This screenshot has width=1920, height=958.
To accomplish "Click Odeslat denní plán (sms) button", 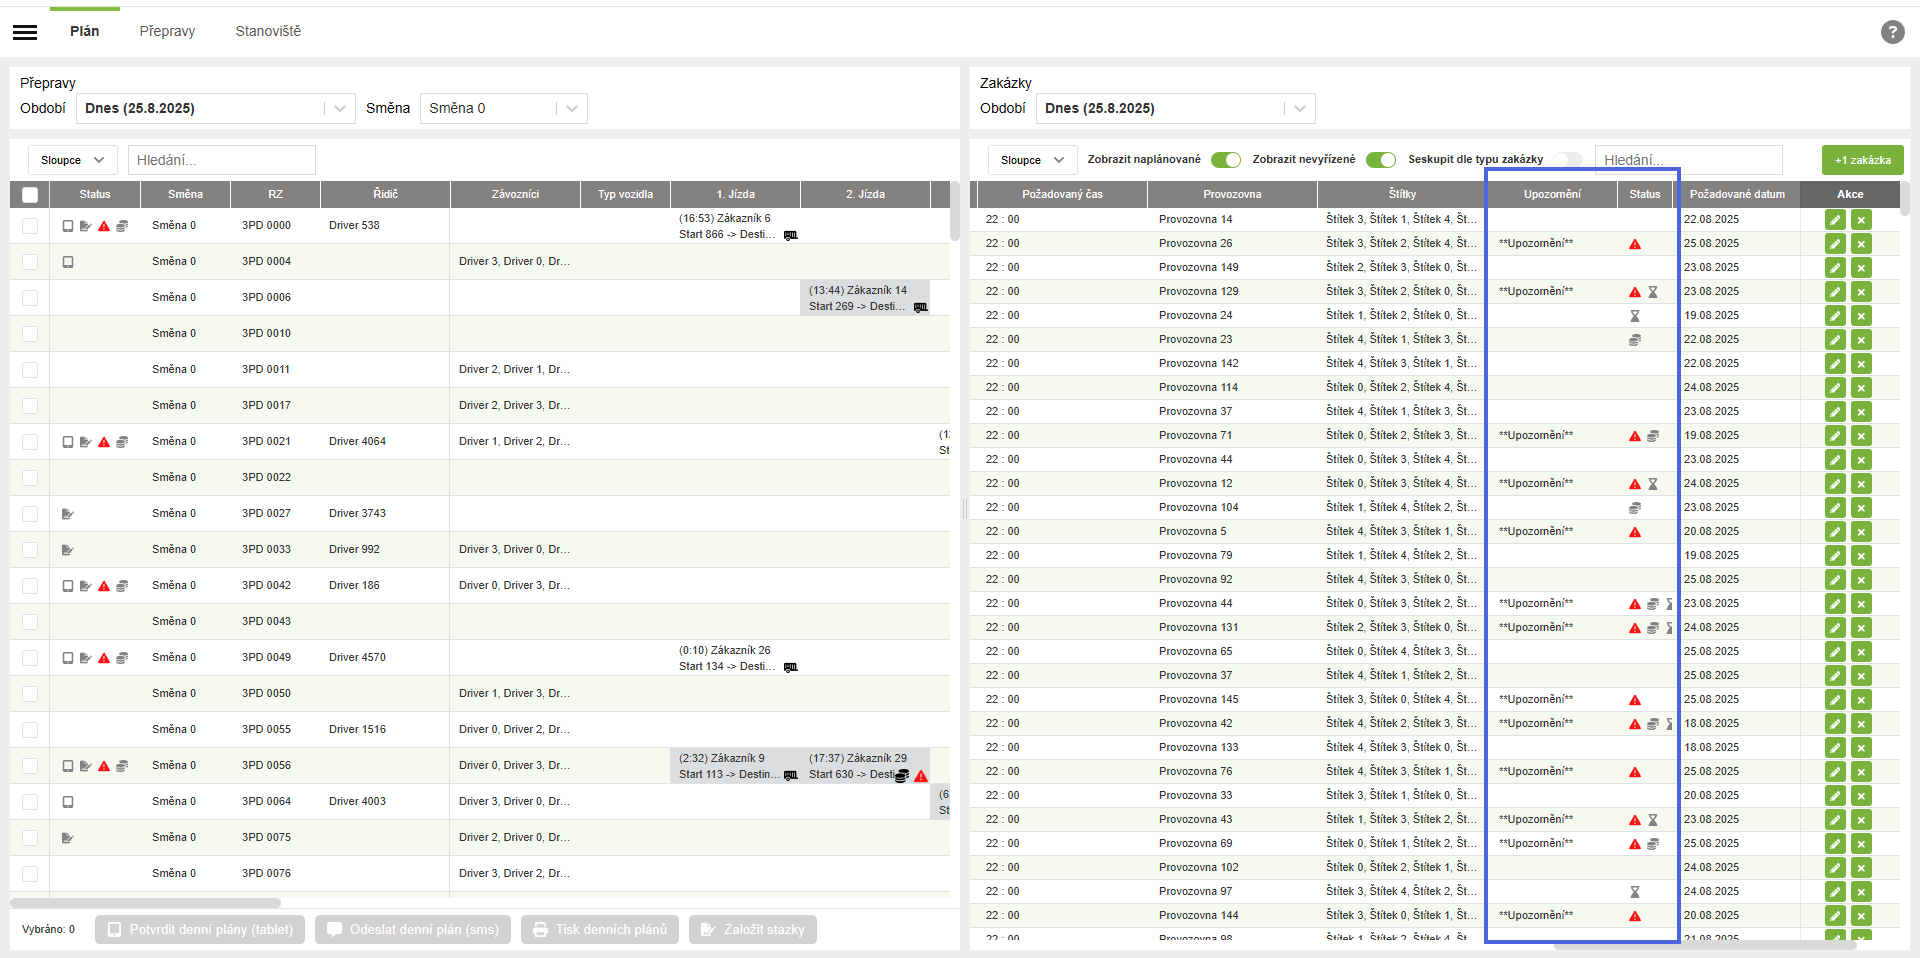I will [413, 930].
